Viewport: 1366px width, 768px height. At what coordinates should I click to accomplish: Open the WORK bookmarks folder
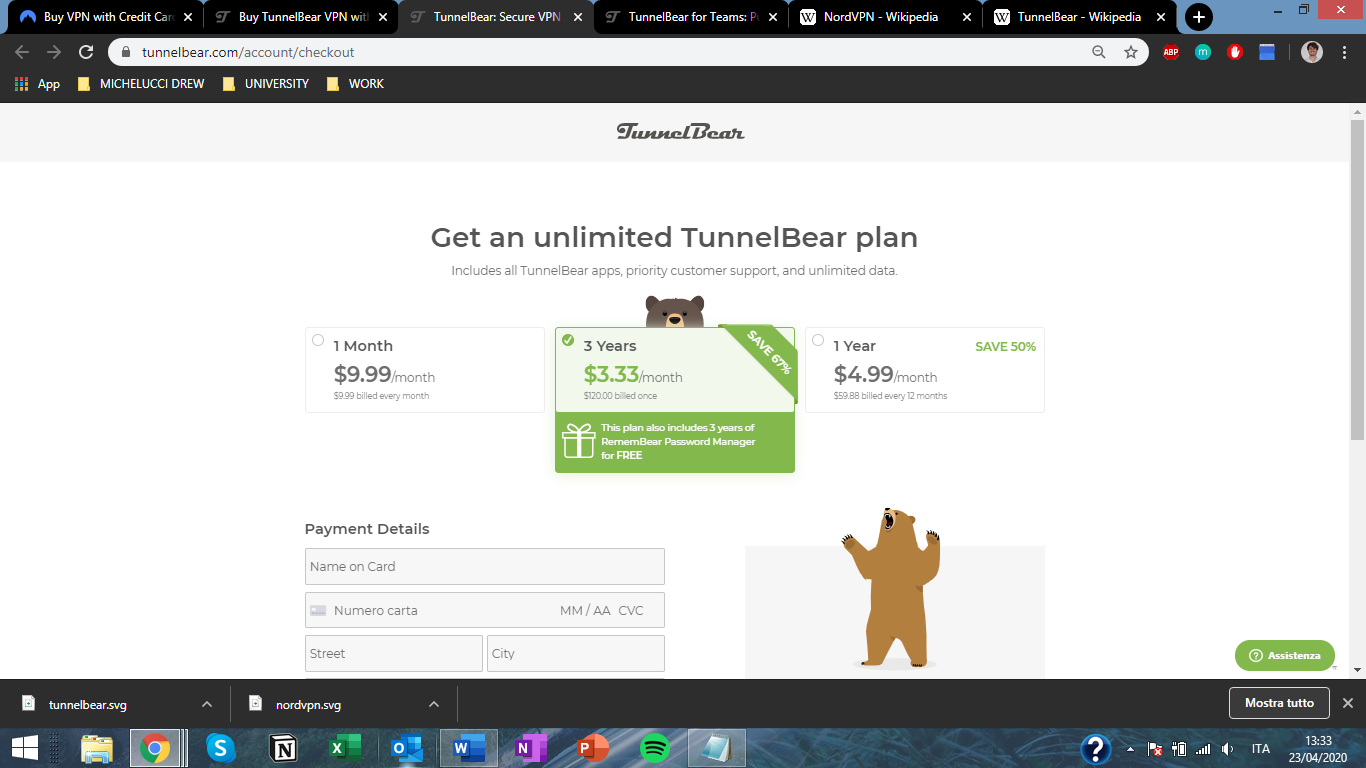(355, 84)
